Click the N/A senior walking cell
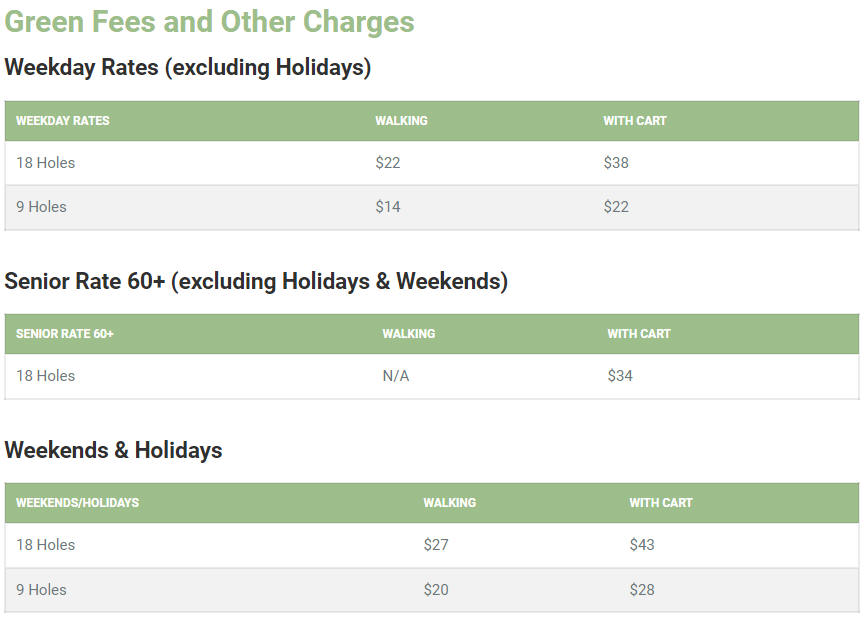This screenshot has width=867, height=631. point(396,376)
